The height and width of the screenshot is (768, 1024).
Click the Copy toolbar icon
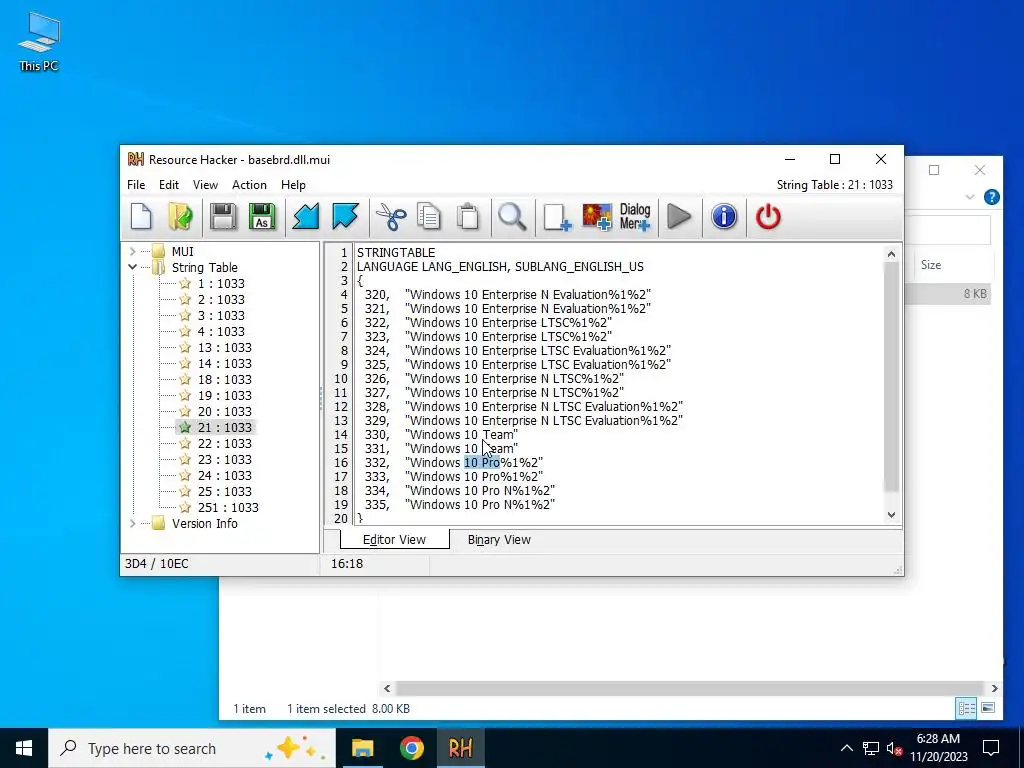click(429, 217)
